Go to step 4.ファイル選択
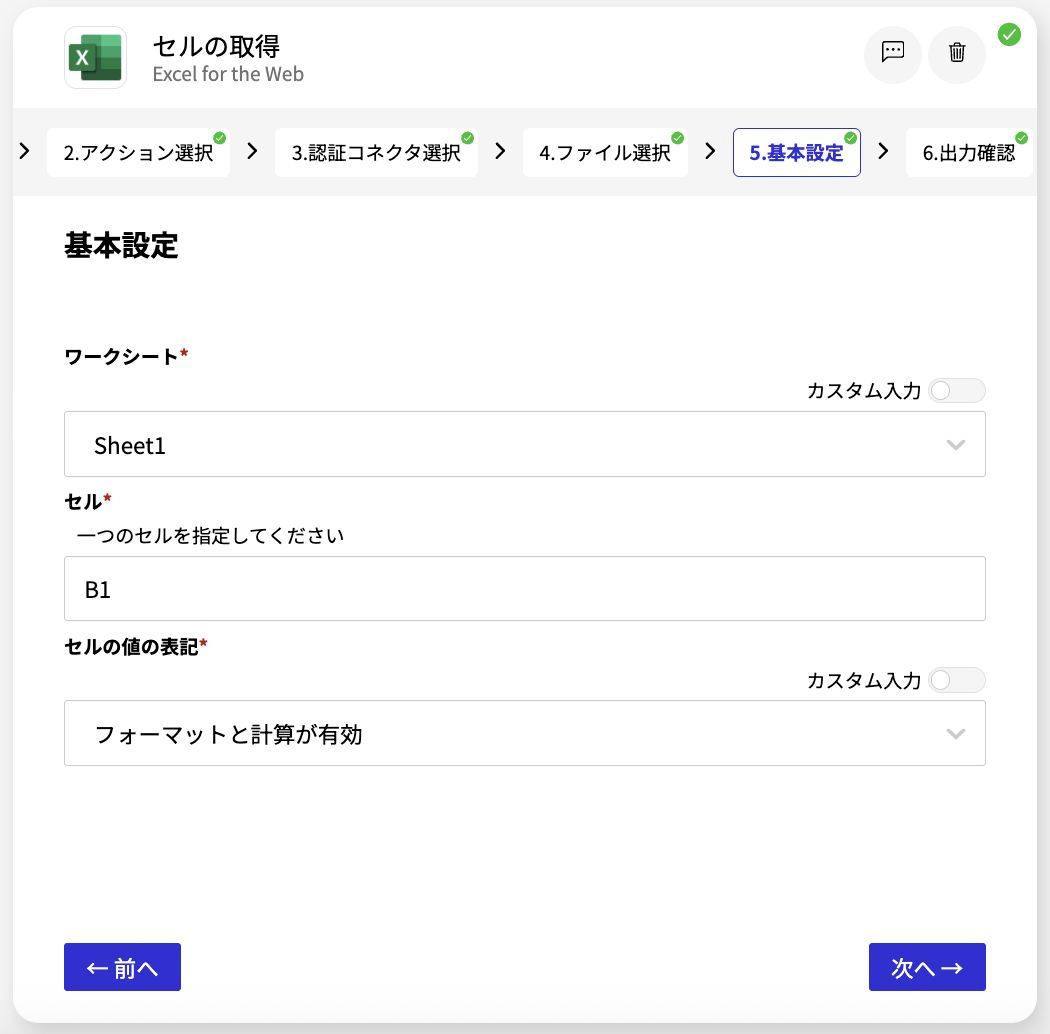The image size is (1050, 1034). (605, 153)
